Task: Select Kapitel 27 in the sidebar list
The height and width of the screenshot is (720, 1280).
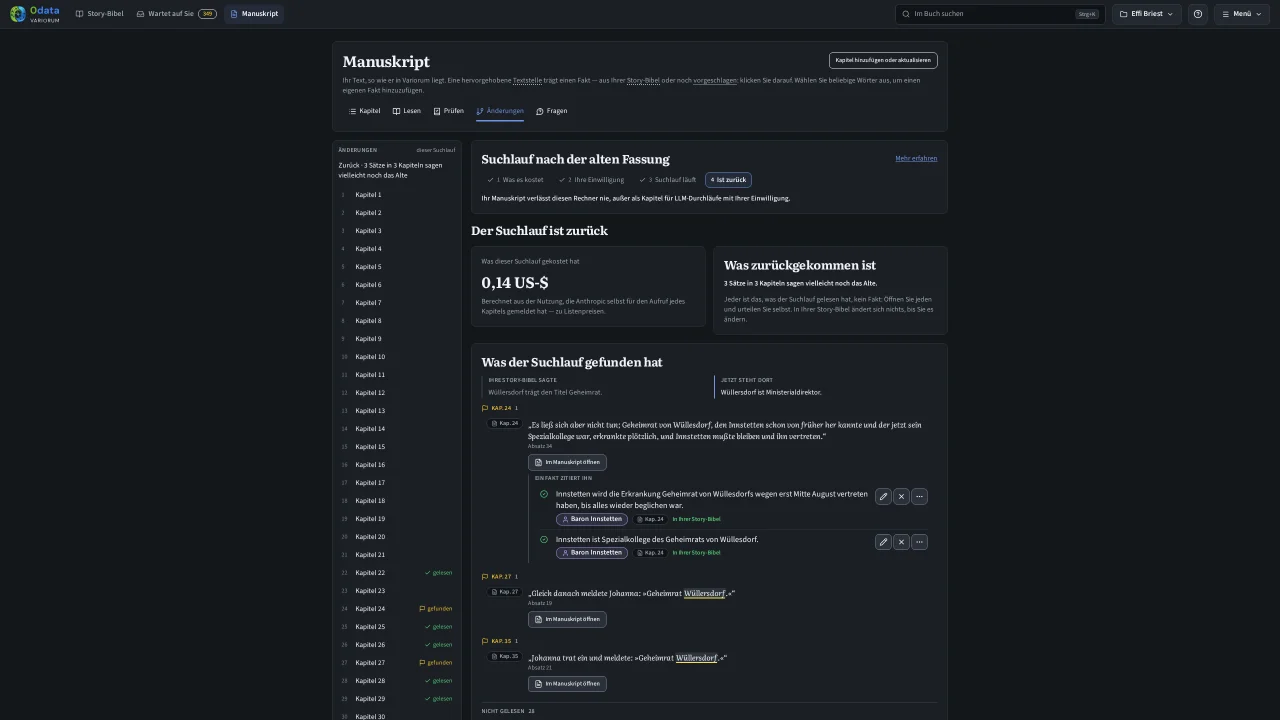Action: point(397,662)
